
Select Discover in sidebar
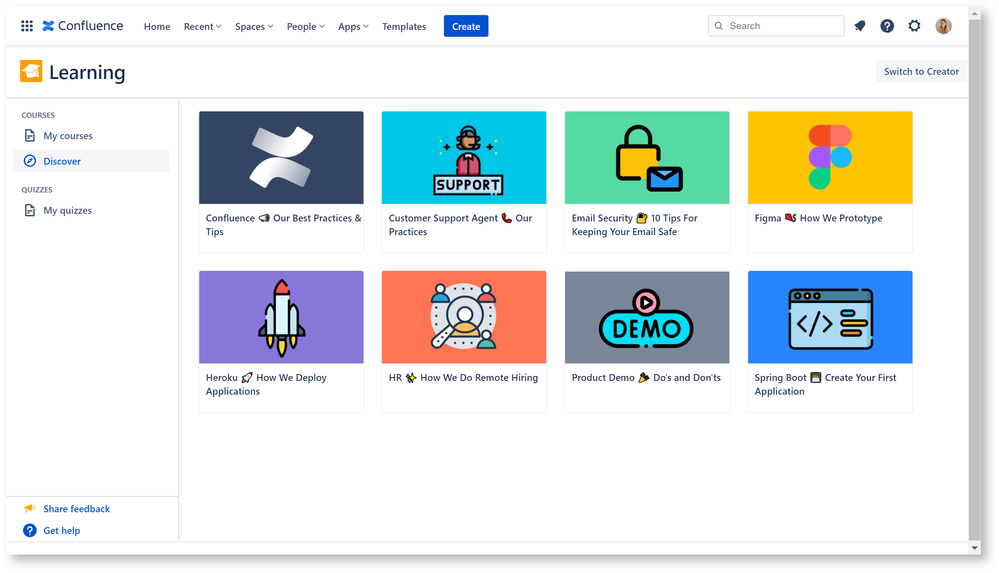91,161
